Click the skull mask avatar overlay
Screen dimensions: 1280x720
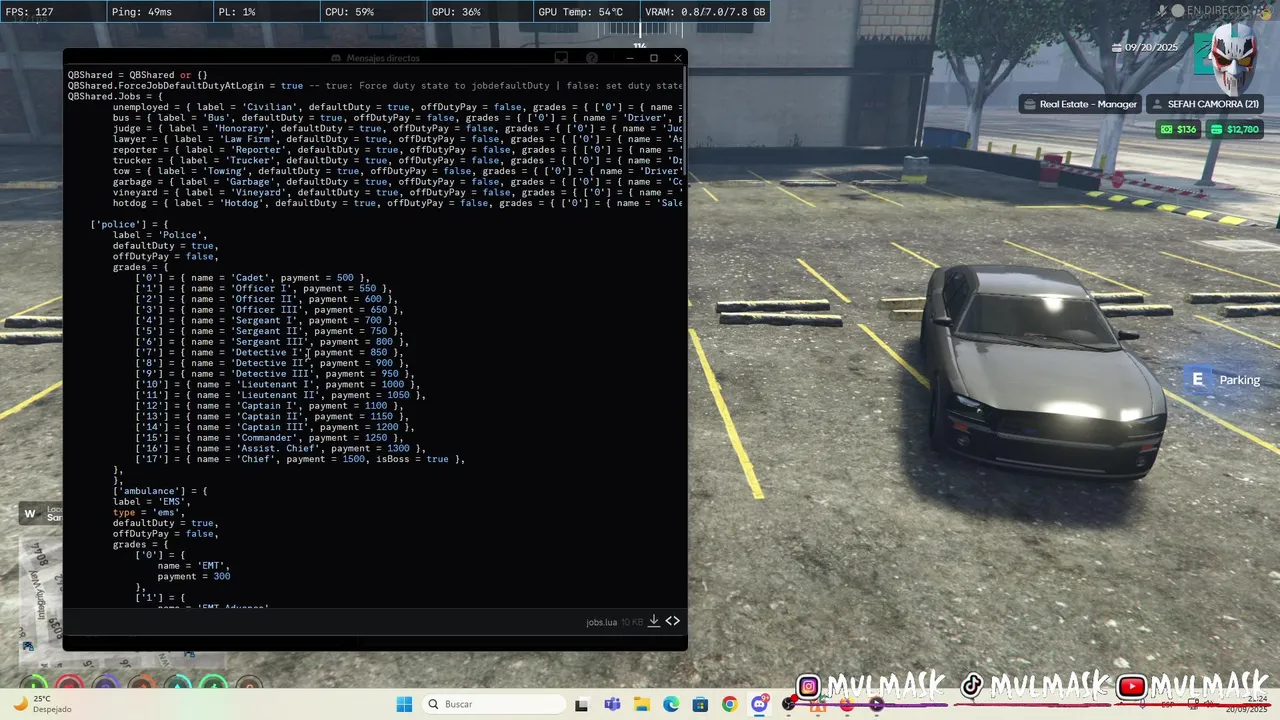tap(1232, 58)
